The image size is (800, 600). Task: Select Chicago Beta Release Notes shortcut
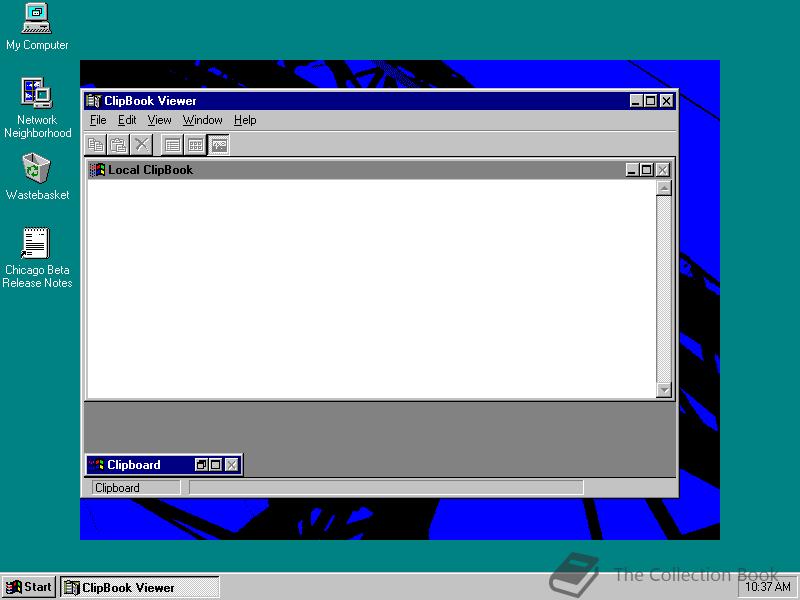37,258
